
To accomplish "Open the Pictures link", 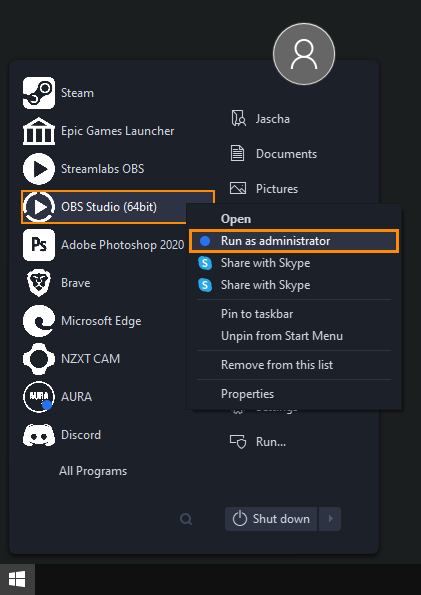I will tap(277, 189).
